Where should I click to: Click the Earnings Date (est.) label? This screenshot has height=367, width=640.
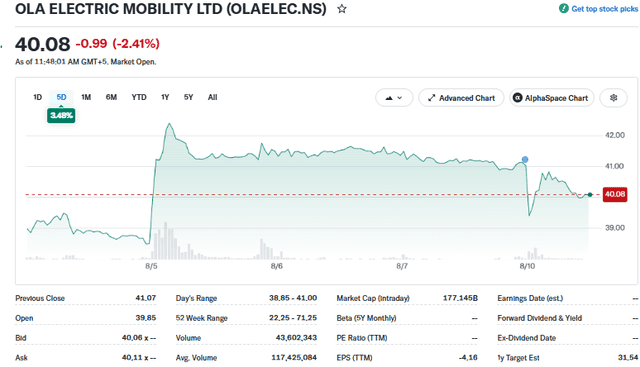coord(530,298)
